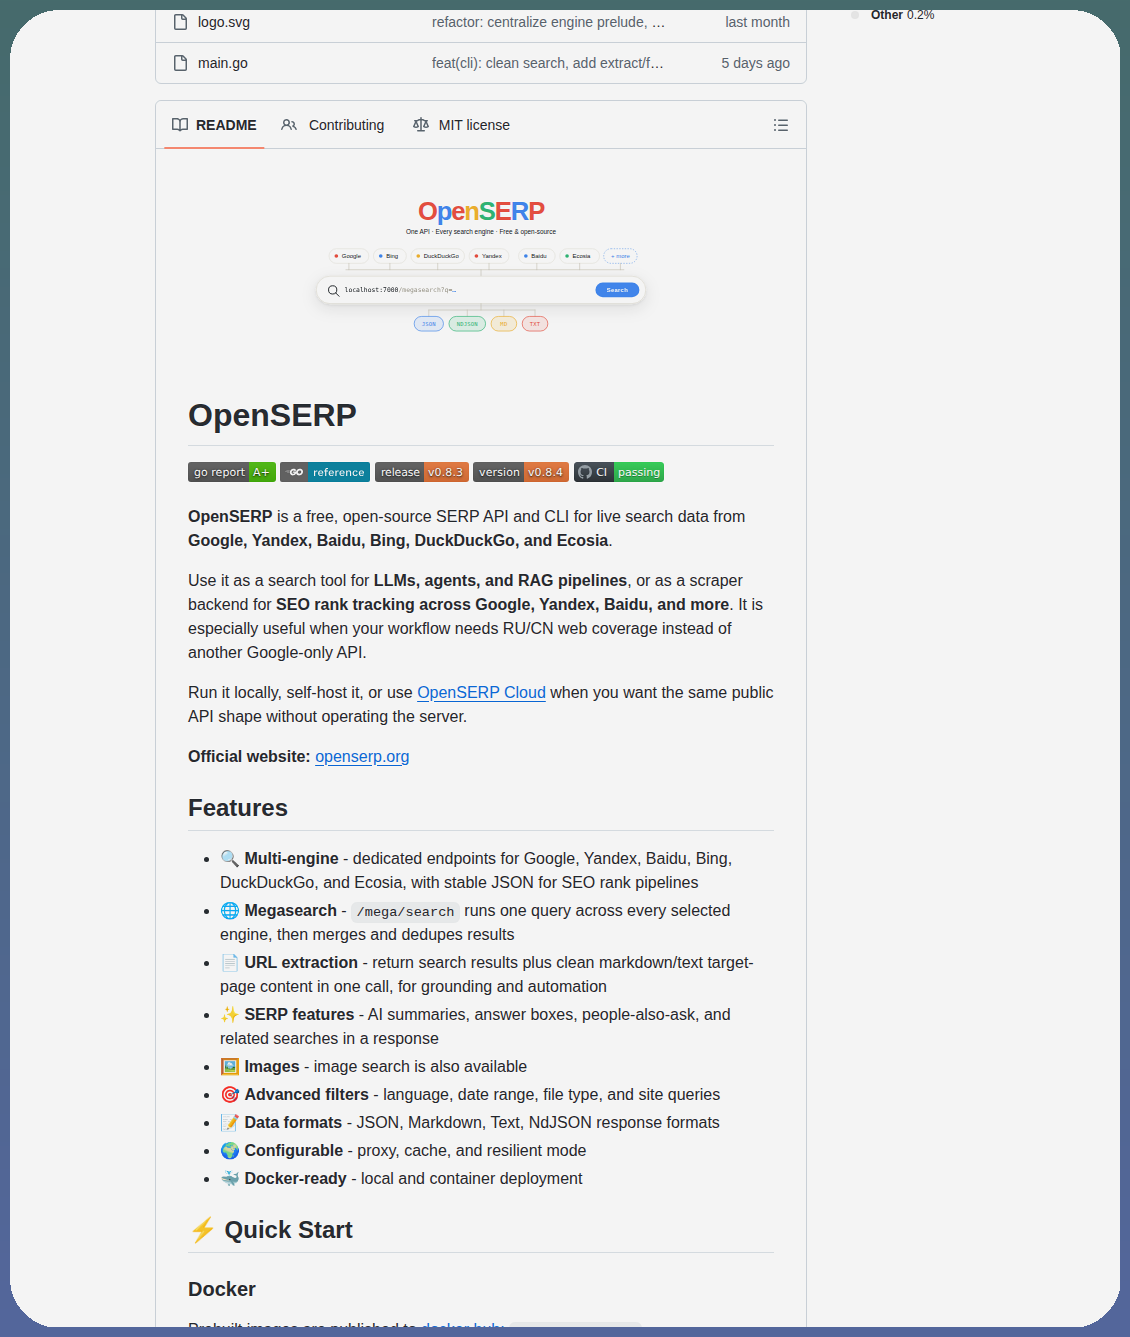Click the memo emoji beside Data formats
The image size is (1130, 1337).
tap(230, 1122)
